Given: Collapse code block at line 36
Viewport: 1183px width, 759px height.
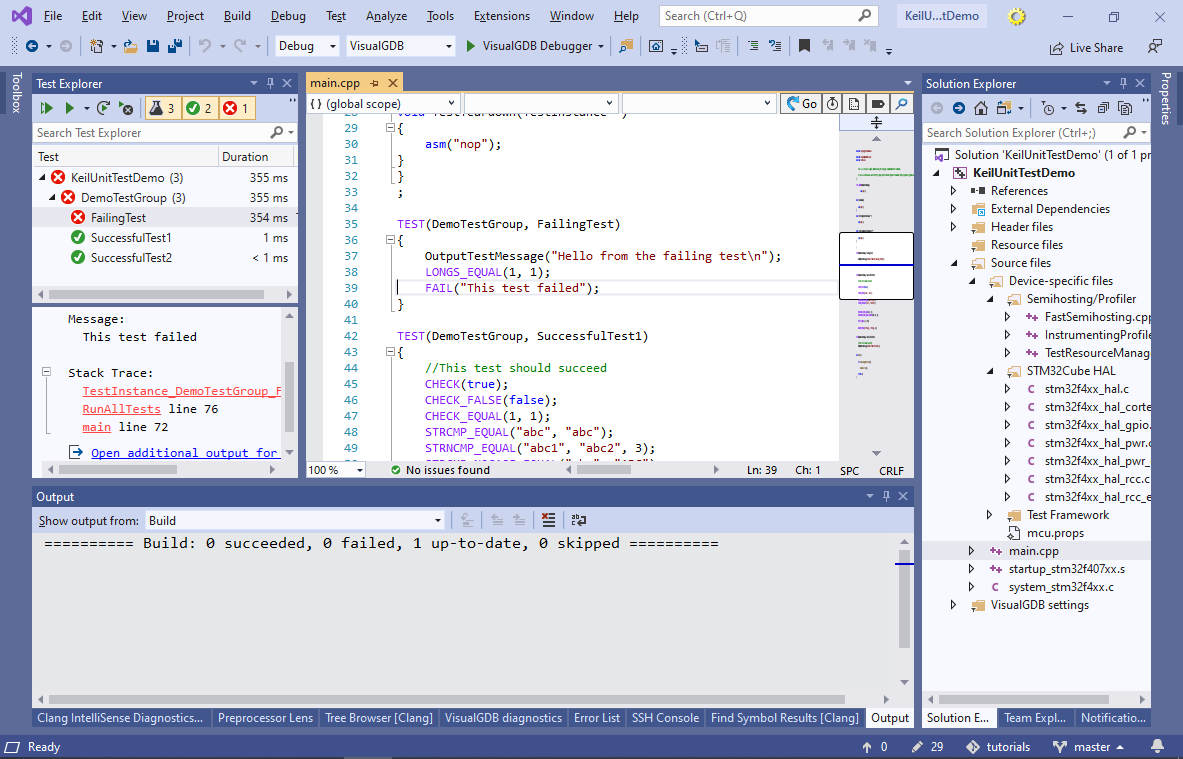Looking at the screenshot, I should [x=390, y=240].
